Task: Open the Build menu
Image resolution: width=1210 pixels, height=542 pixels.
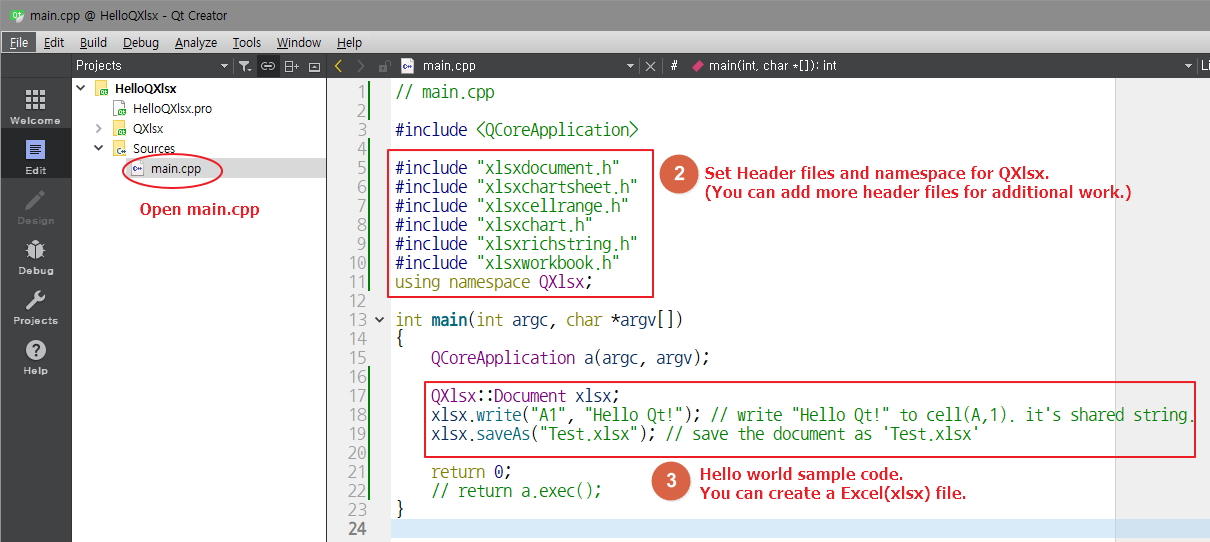Action: pos(93,42)
